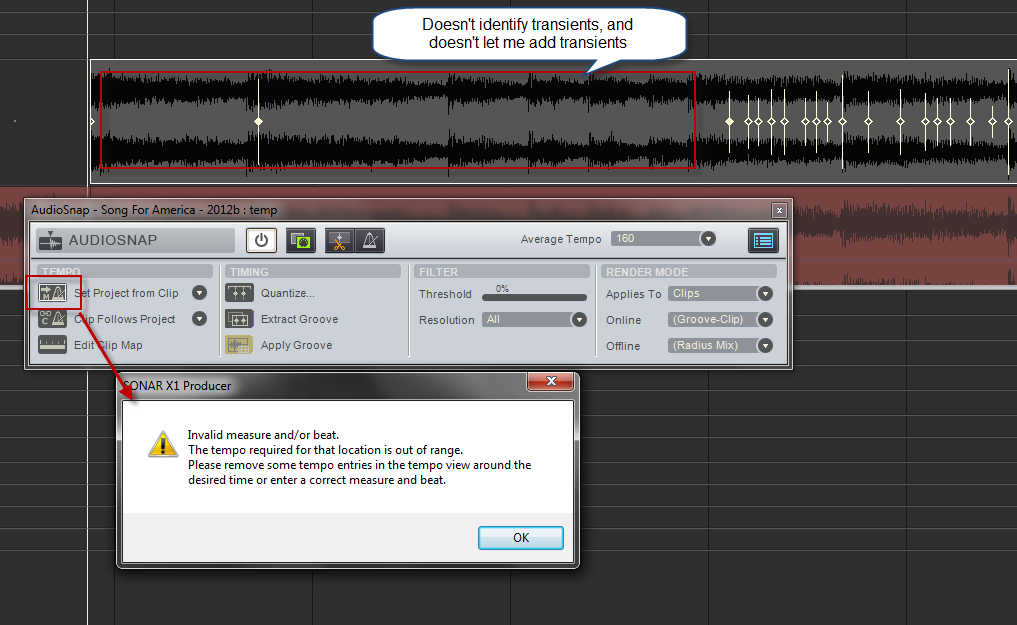Image resolution: width=1017 pixels, height=625 pixels.
Task: Click OK in the error dialog
Action: 520,537
